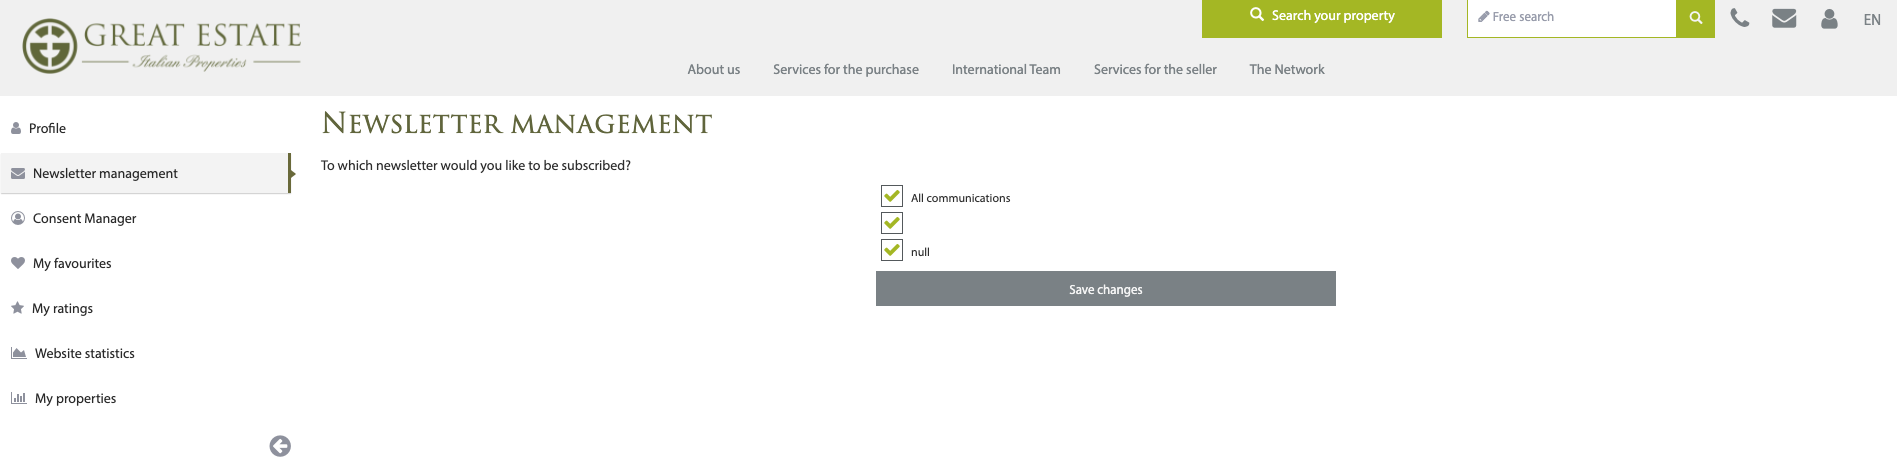Screen dimensions: 1897x465
Task: Uncheck the All communications checkbox
Action: (892, 196)
